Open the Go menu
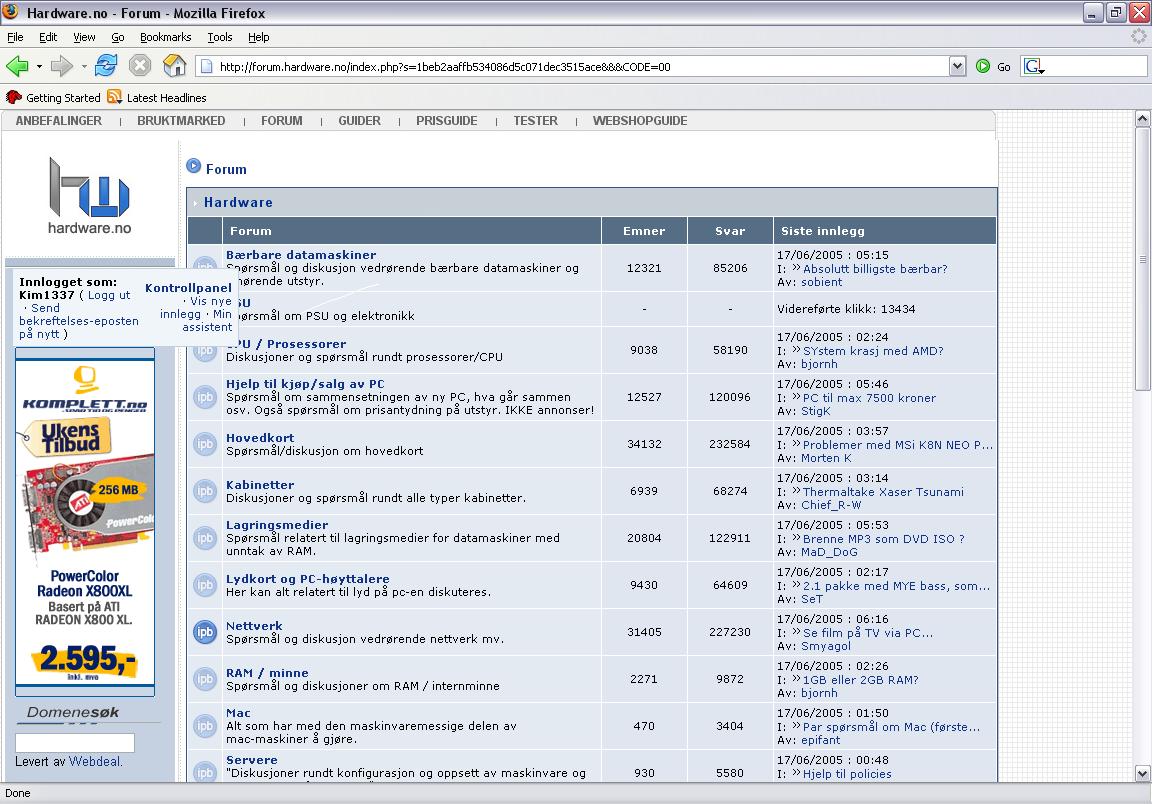The image size is (1155, 804). (x=118, y=37)
